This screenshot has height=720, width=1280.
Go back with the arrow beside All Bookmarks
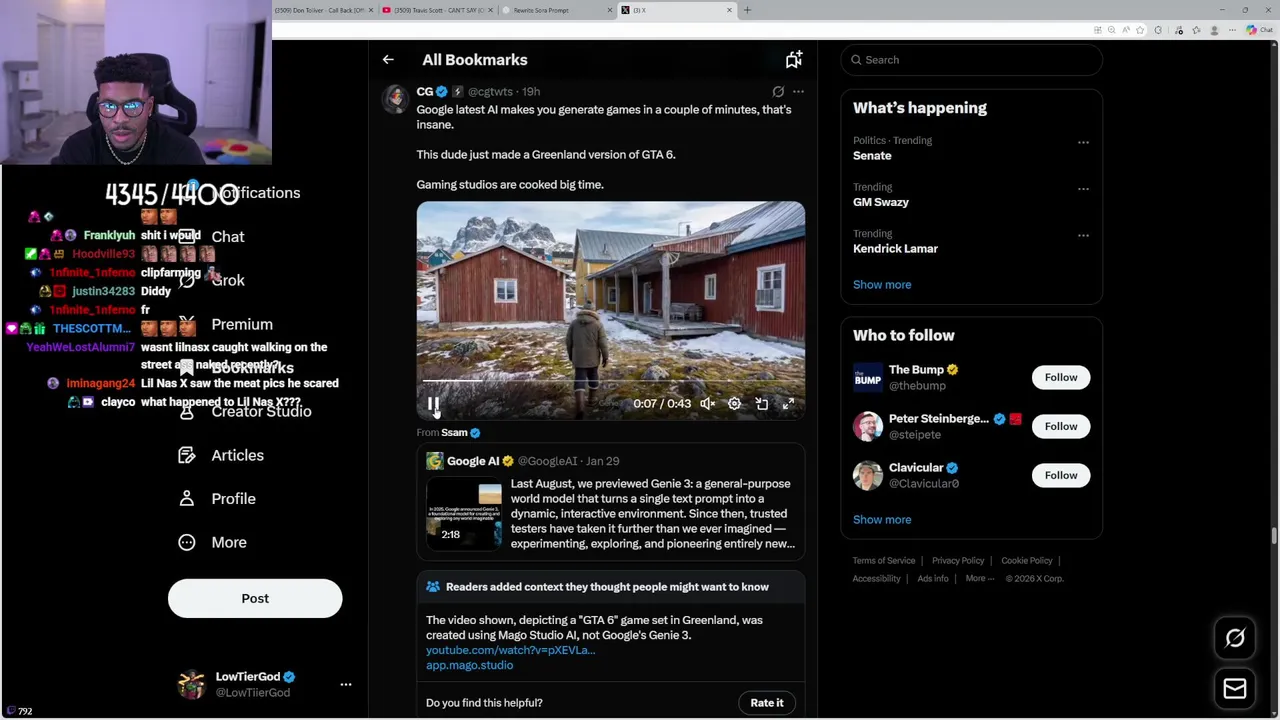[x=388, y=60]
